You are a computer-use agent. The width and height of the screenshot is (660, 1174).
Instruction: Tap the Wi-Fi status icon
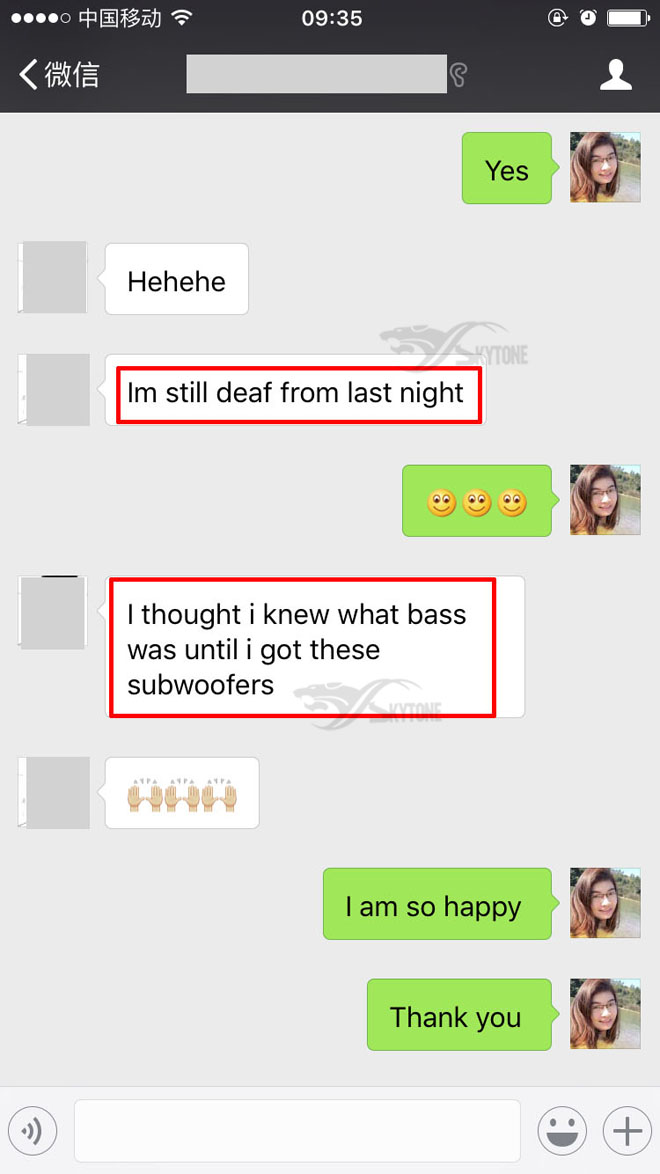[182, 18]
